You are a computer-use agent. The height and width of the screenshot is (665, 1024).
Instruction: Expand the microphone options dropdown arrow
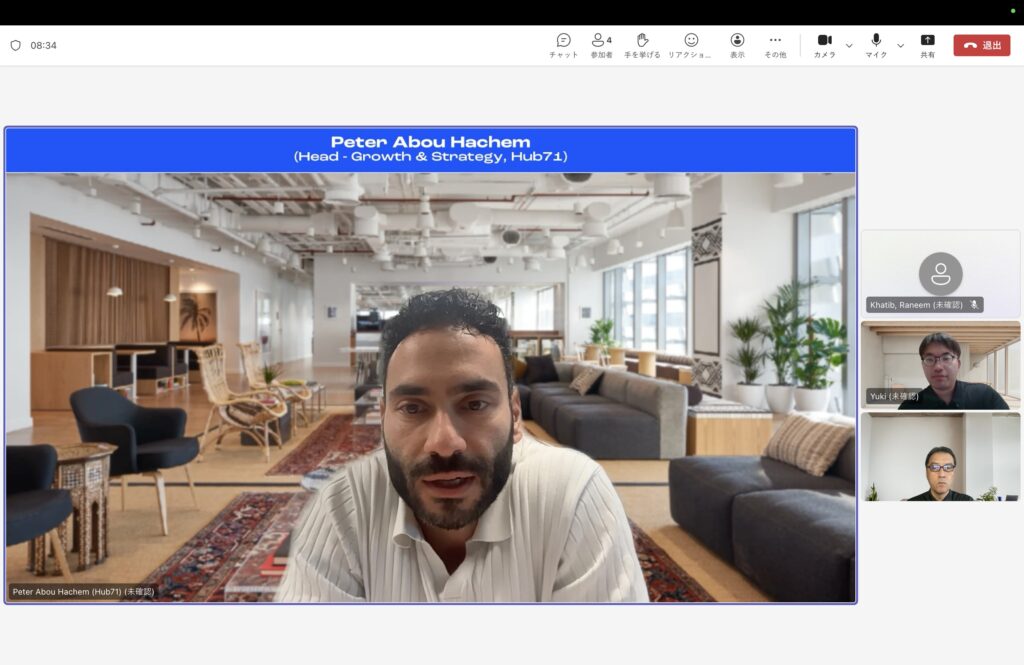pyautogui.click(x=900, y=46)
